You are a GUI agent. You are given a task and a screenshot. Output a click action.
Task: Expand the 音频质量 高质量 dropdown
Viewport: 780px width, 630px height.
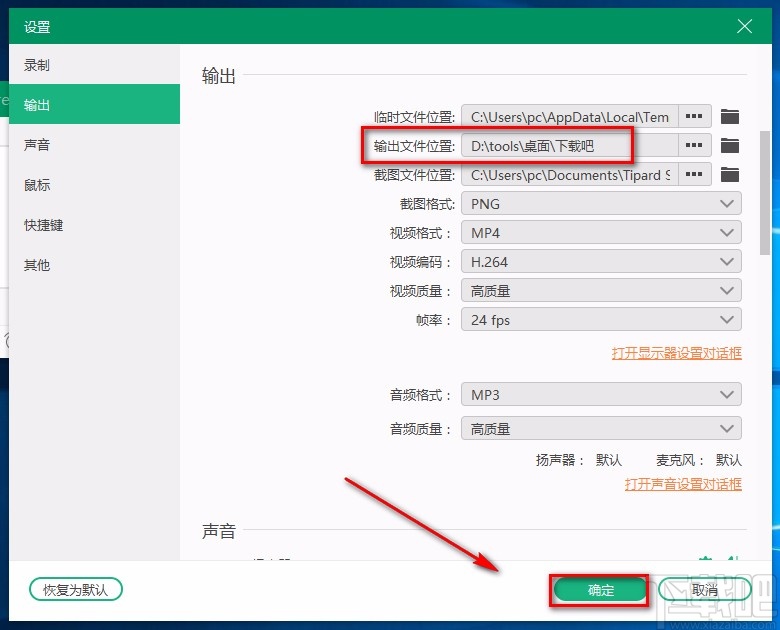(601, 428)
